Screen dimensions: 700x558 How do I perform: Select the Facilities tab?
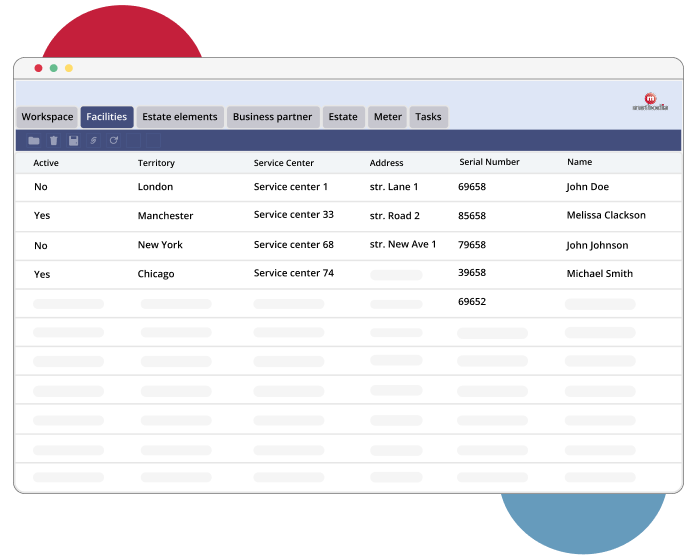point(107,117)
